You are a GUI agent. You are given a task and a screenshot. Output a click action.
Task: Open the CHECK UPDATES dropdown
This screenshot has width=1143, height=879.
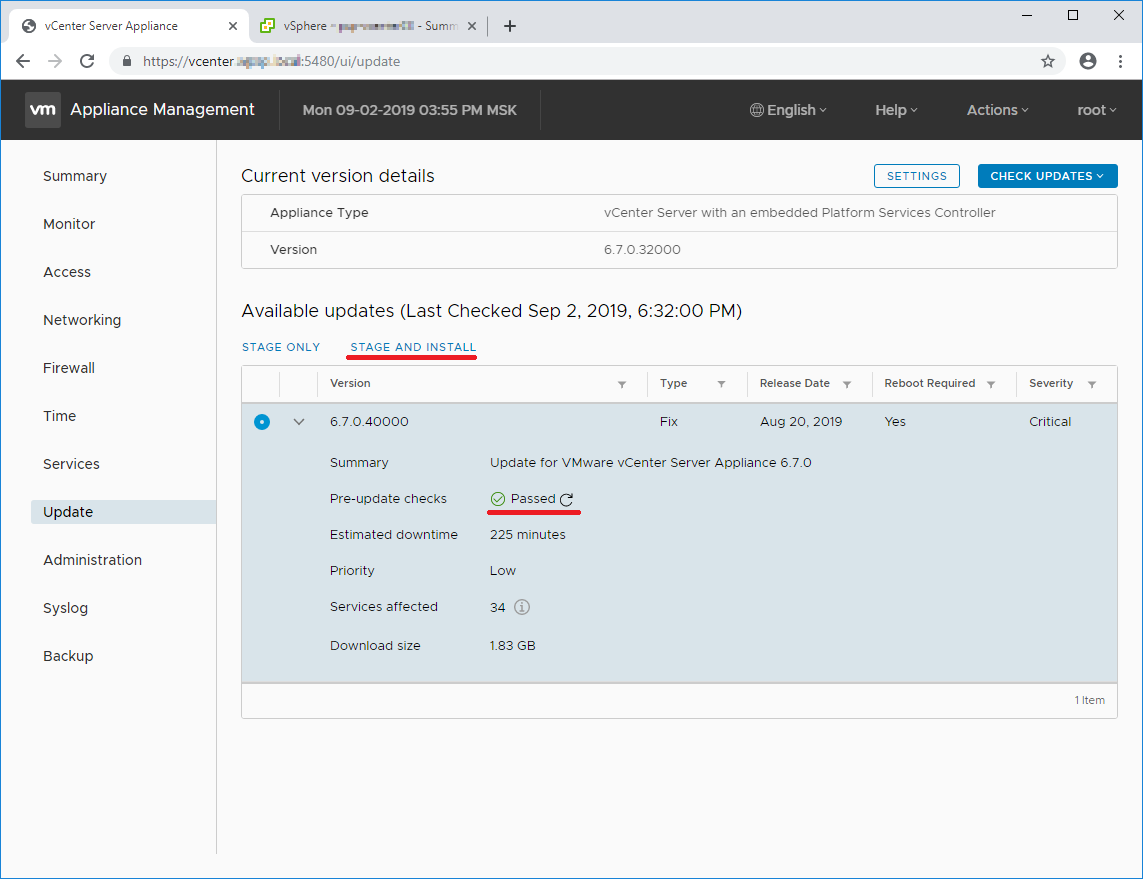(1047, 176)
